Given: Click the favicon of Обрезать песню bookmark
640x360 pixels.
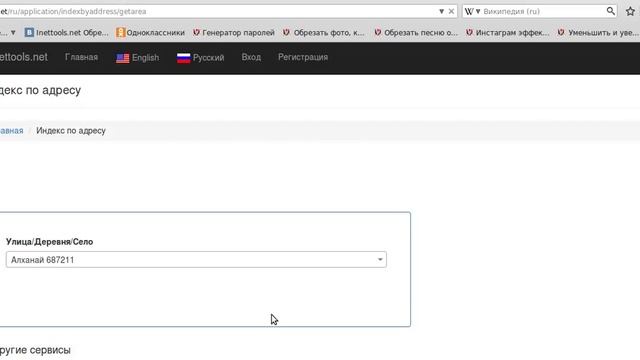Looking at the screenshot, I should click(x=378, y=32).
